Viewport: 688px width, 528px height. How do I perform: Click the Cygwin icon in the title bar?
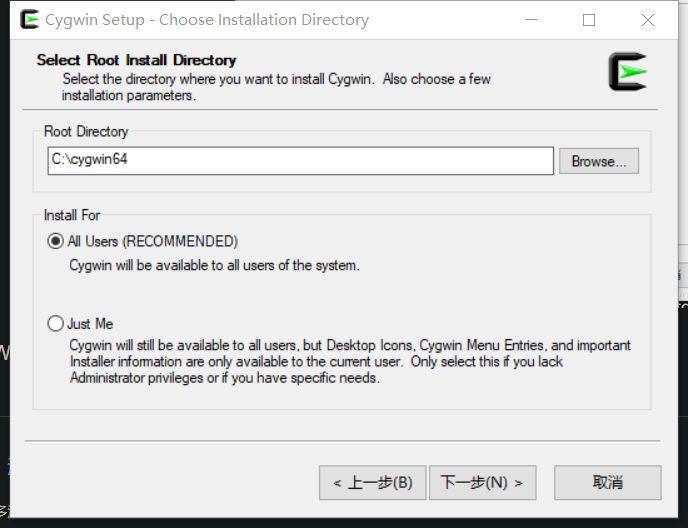point(30,20)
